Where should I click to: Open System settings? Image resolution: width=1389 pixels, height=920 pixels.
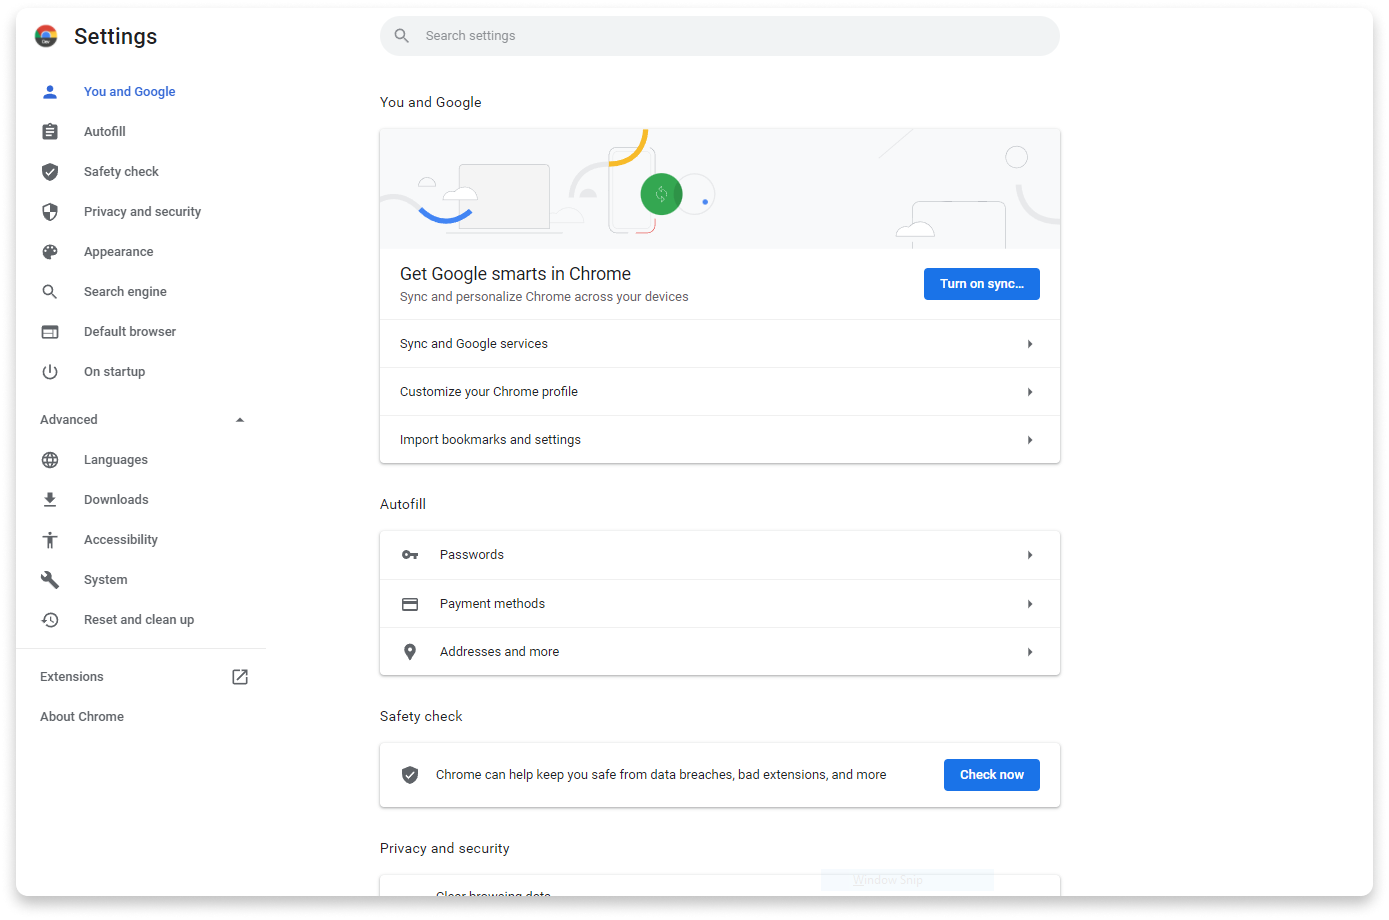point(106,580)
